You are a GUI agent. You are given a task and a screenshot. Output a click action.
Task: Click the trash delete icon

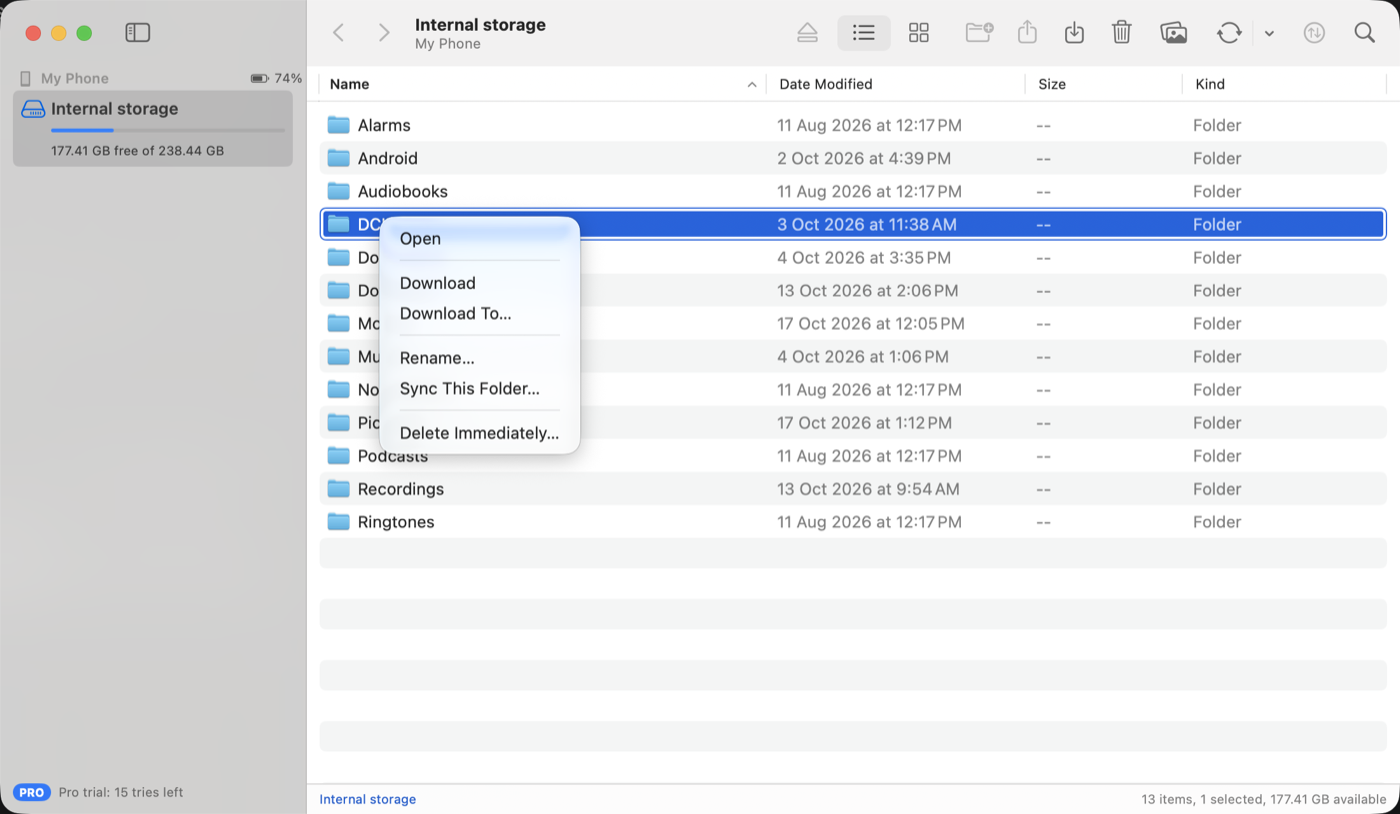tap(1122, 33)
